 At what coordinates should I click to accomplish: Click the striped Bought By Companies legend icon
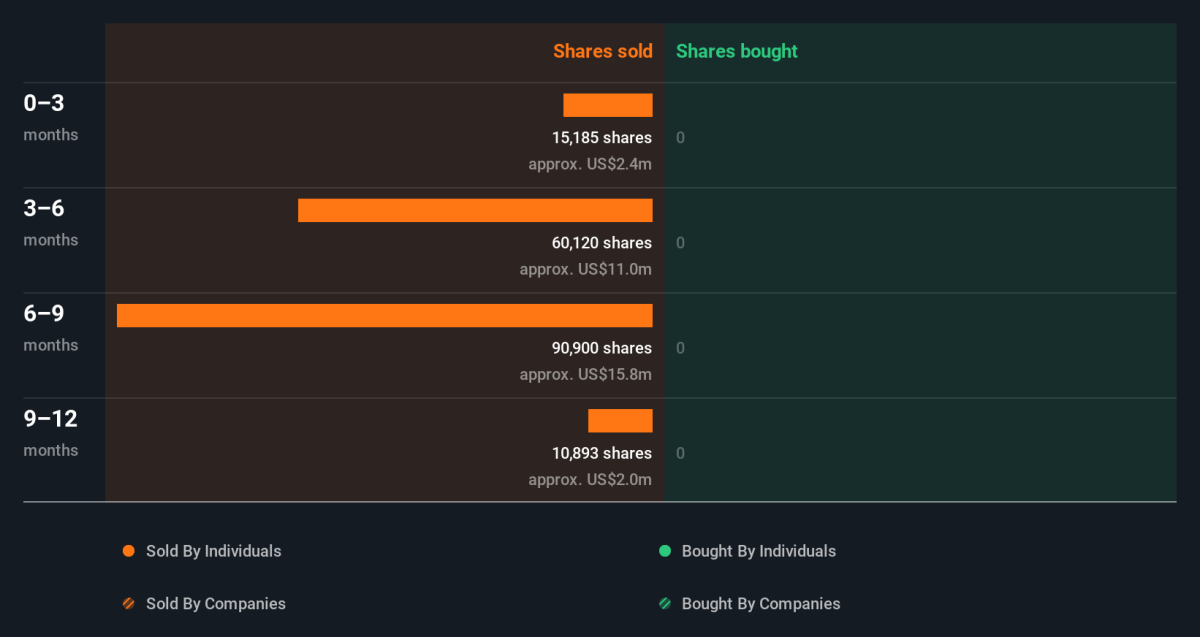pyautogui.click(x=665, y=604)
